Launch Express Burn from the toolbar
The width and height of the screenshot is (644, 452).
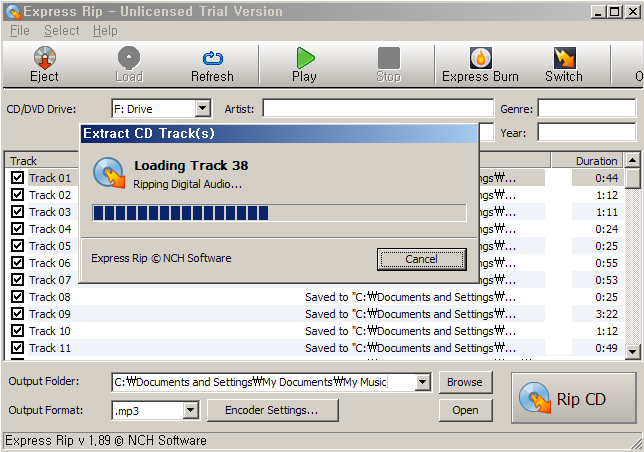pos(481,58)
